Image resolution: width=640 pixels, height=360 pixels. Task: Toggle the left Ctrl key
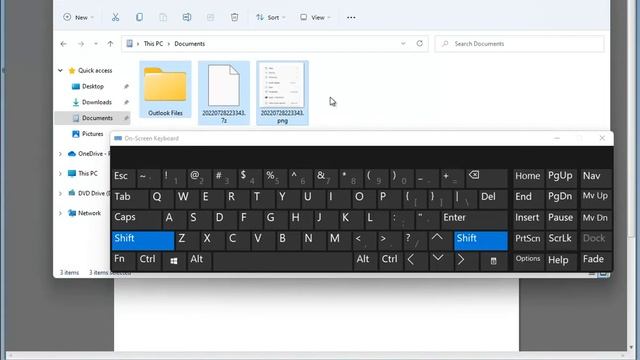(x=149, y=261)
